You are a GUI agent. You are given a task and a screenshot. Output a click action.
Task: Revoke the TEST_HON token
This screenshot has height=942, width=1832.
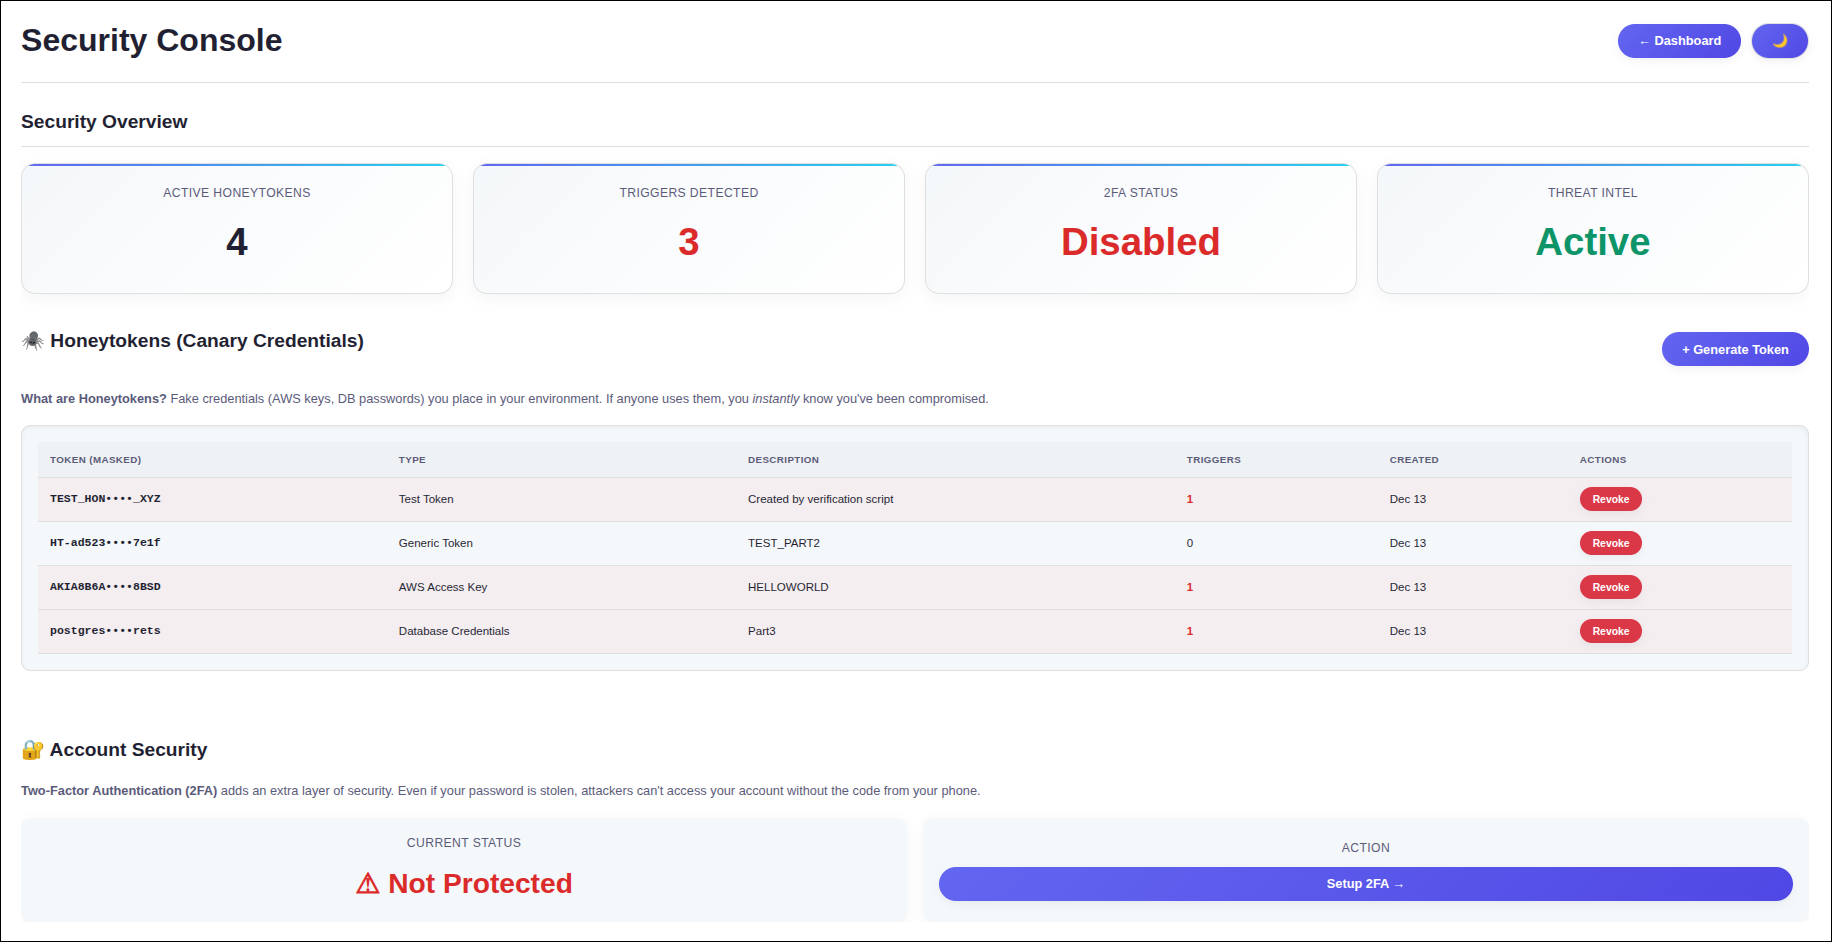tap(1610, 499)
